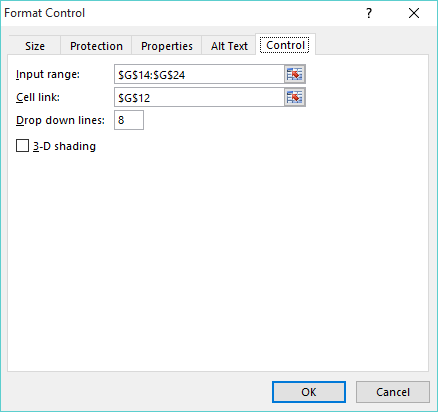Click the Cancel button
This screenshot has height=412, width=438.
393,392
